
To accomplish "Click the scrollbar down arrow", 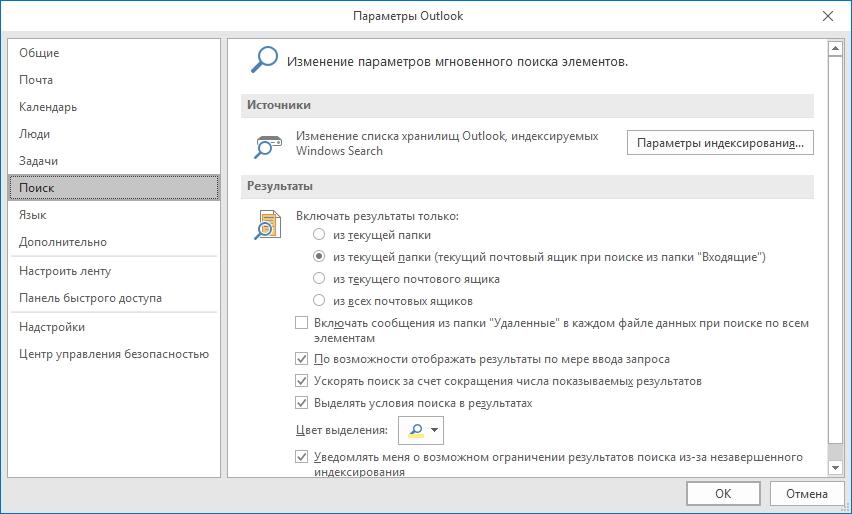I will point(835,468).
